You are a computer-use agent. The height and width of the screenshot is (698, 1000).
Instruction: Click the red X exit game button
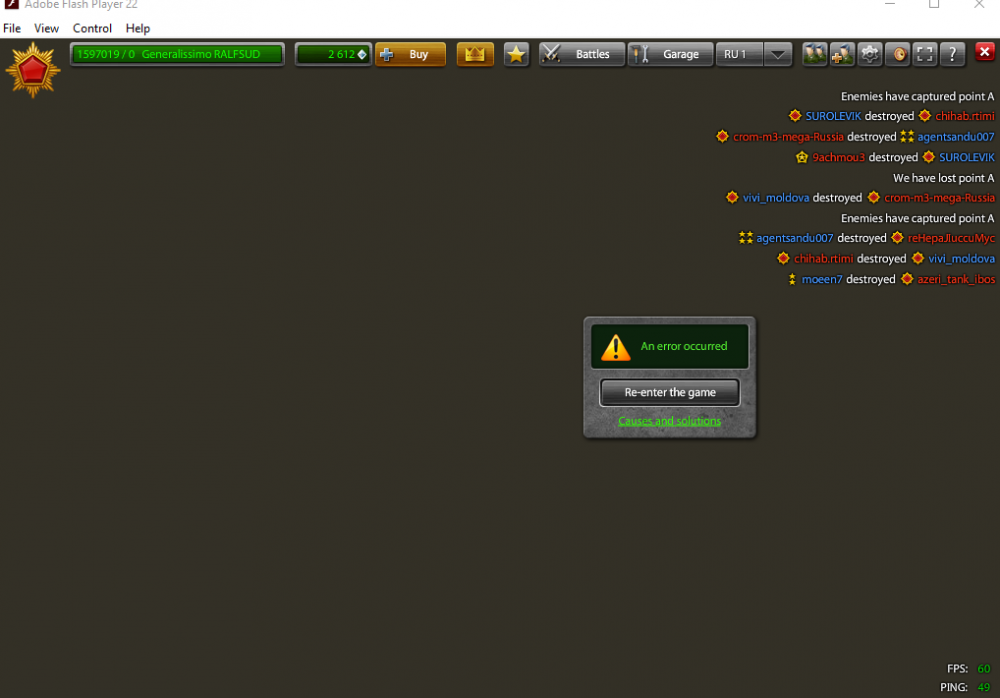click(985, 53)
